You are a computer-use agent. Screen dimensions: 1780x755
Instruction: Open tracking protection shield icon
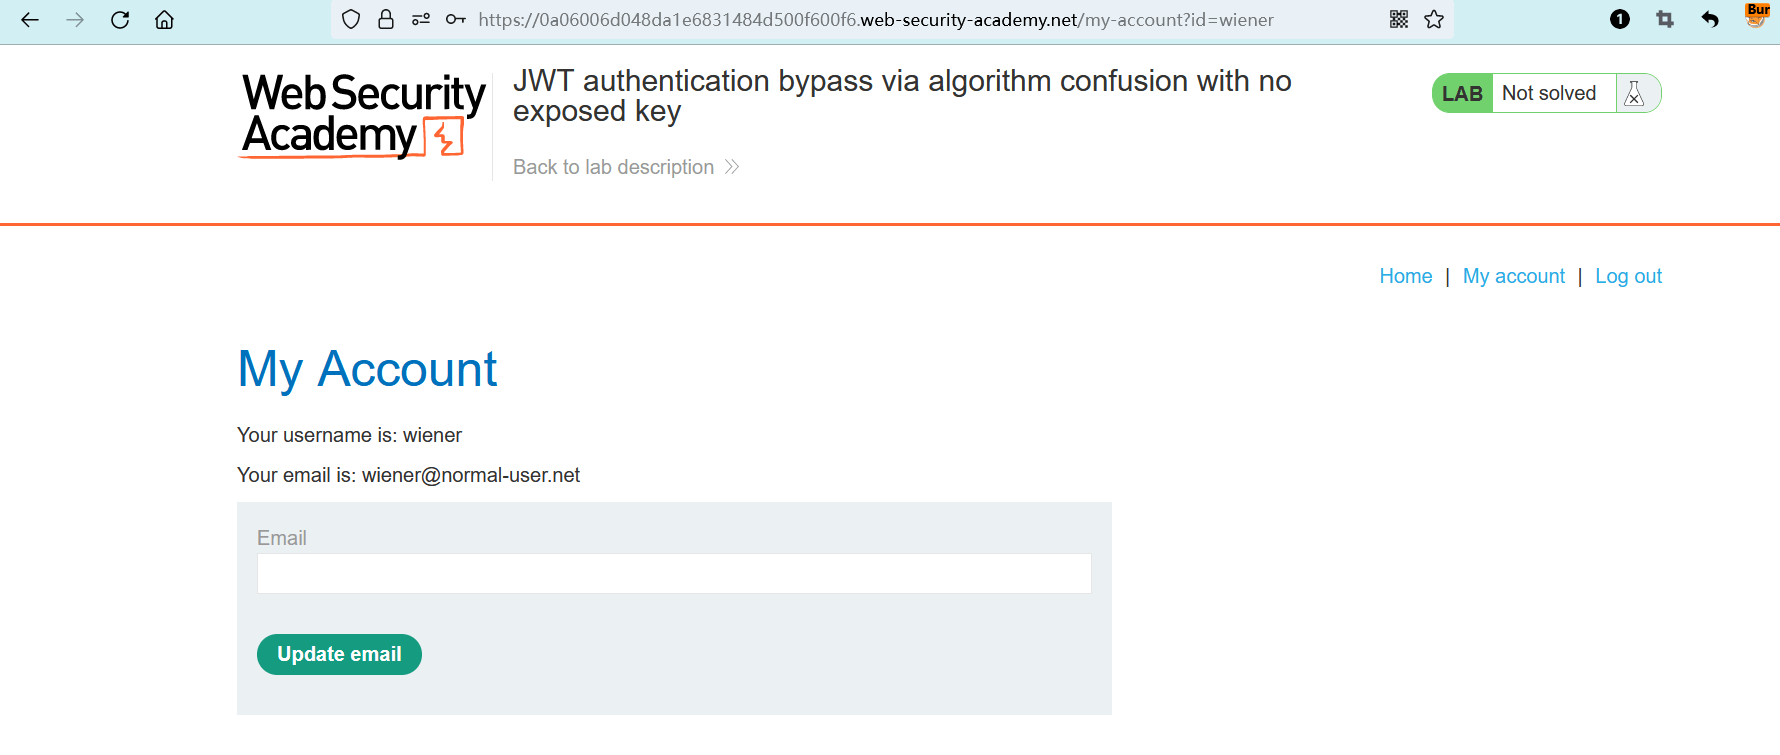[351, 20]
